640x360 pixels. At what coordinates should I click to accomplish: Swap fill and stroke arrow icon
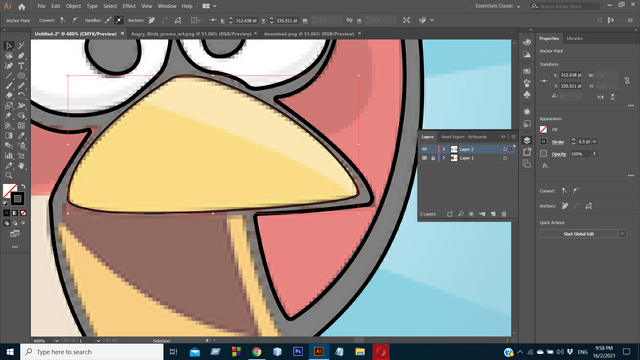point(23,186)
